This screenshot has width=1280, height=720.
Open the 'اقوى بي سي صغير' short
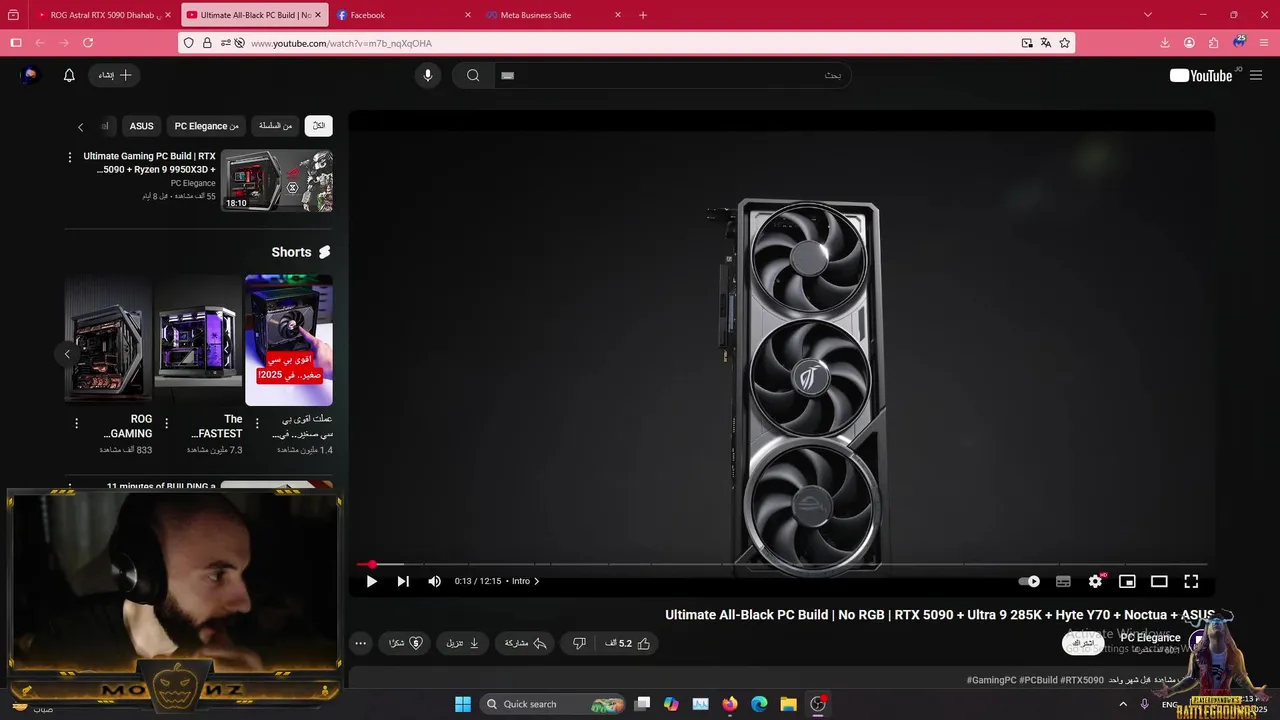click(x=289, y=340)
